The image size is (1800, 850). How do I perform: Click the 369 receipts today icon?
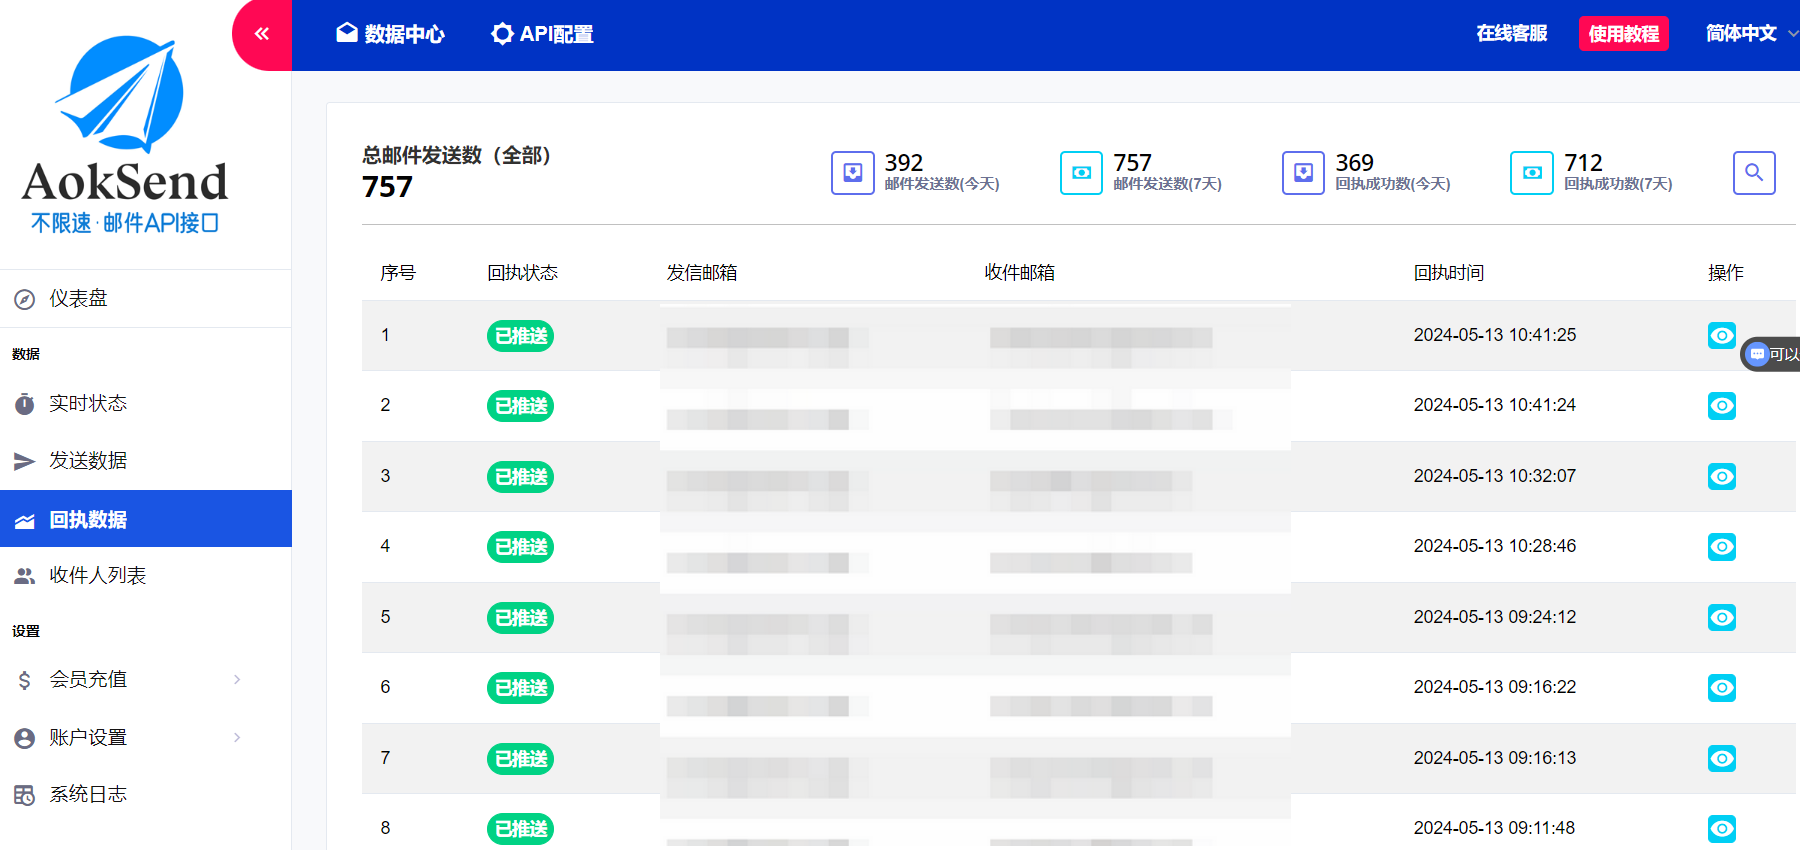(1303, 173)
